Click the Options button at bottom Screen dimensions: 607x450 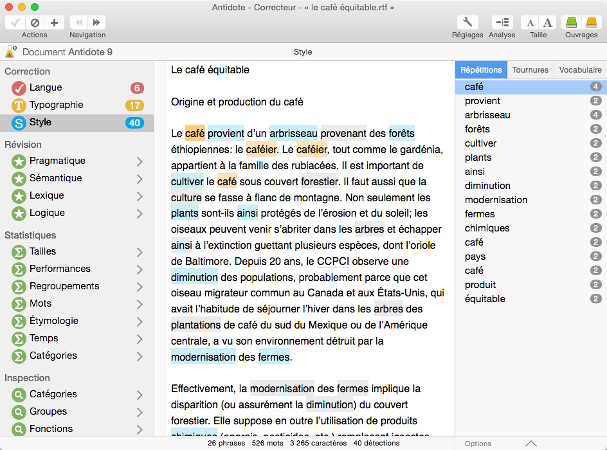tap(477, 443)
